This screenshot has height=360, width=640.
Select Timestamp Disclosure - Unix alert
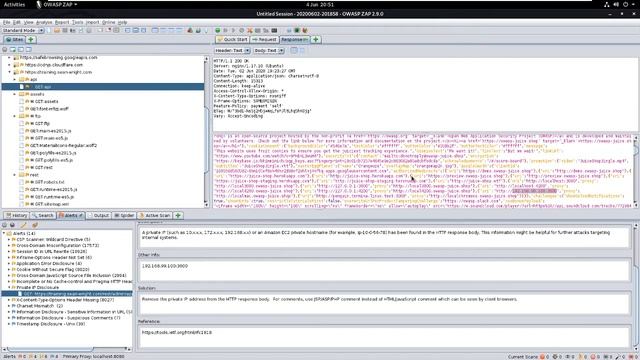point(51,324)
